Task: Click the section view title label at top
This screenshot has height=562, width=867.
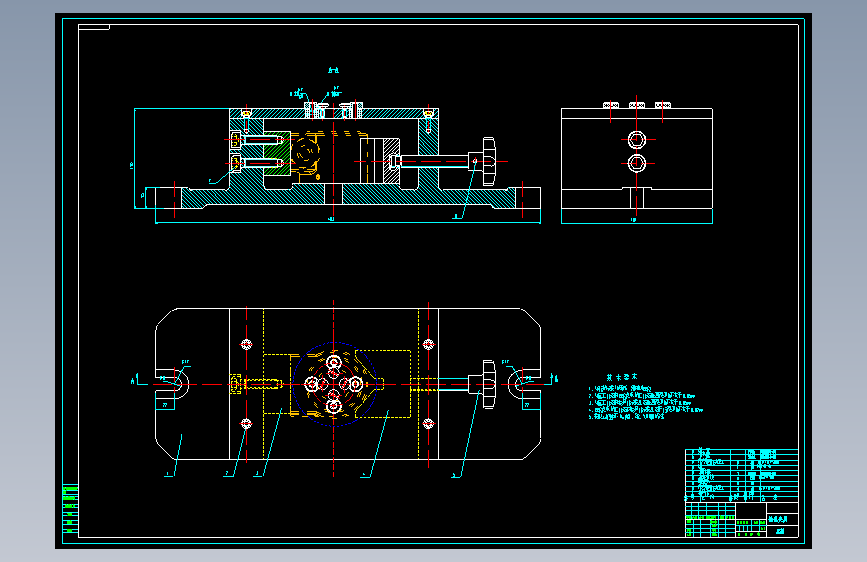Action: [x=333, y=70]
